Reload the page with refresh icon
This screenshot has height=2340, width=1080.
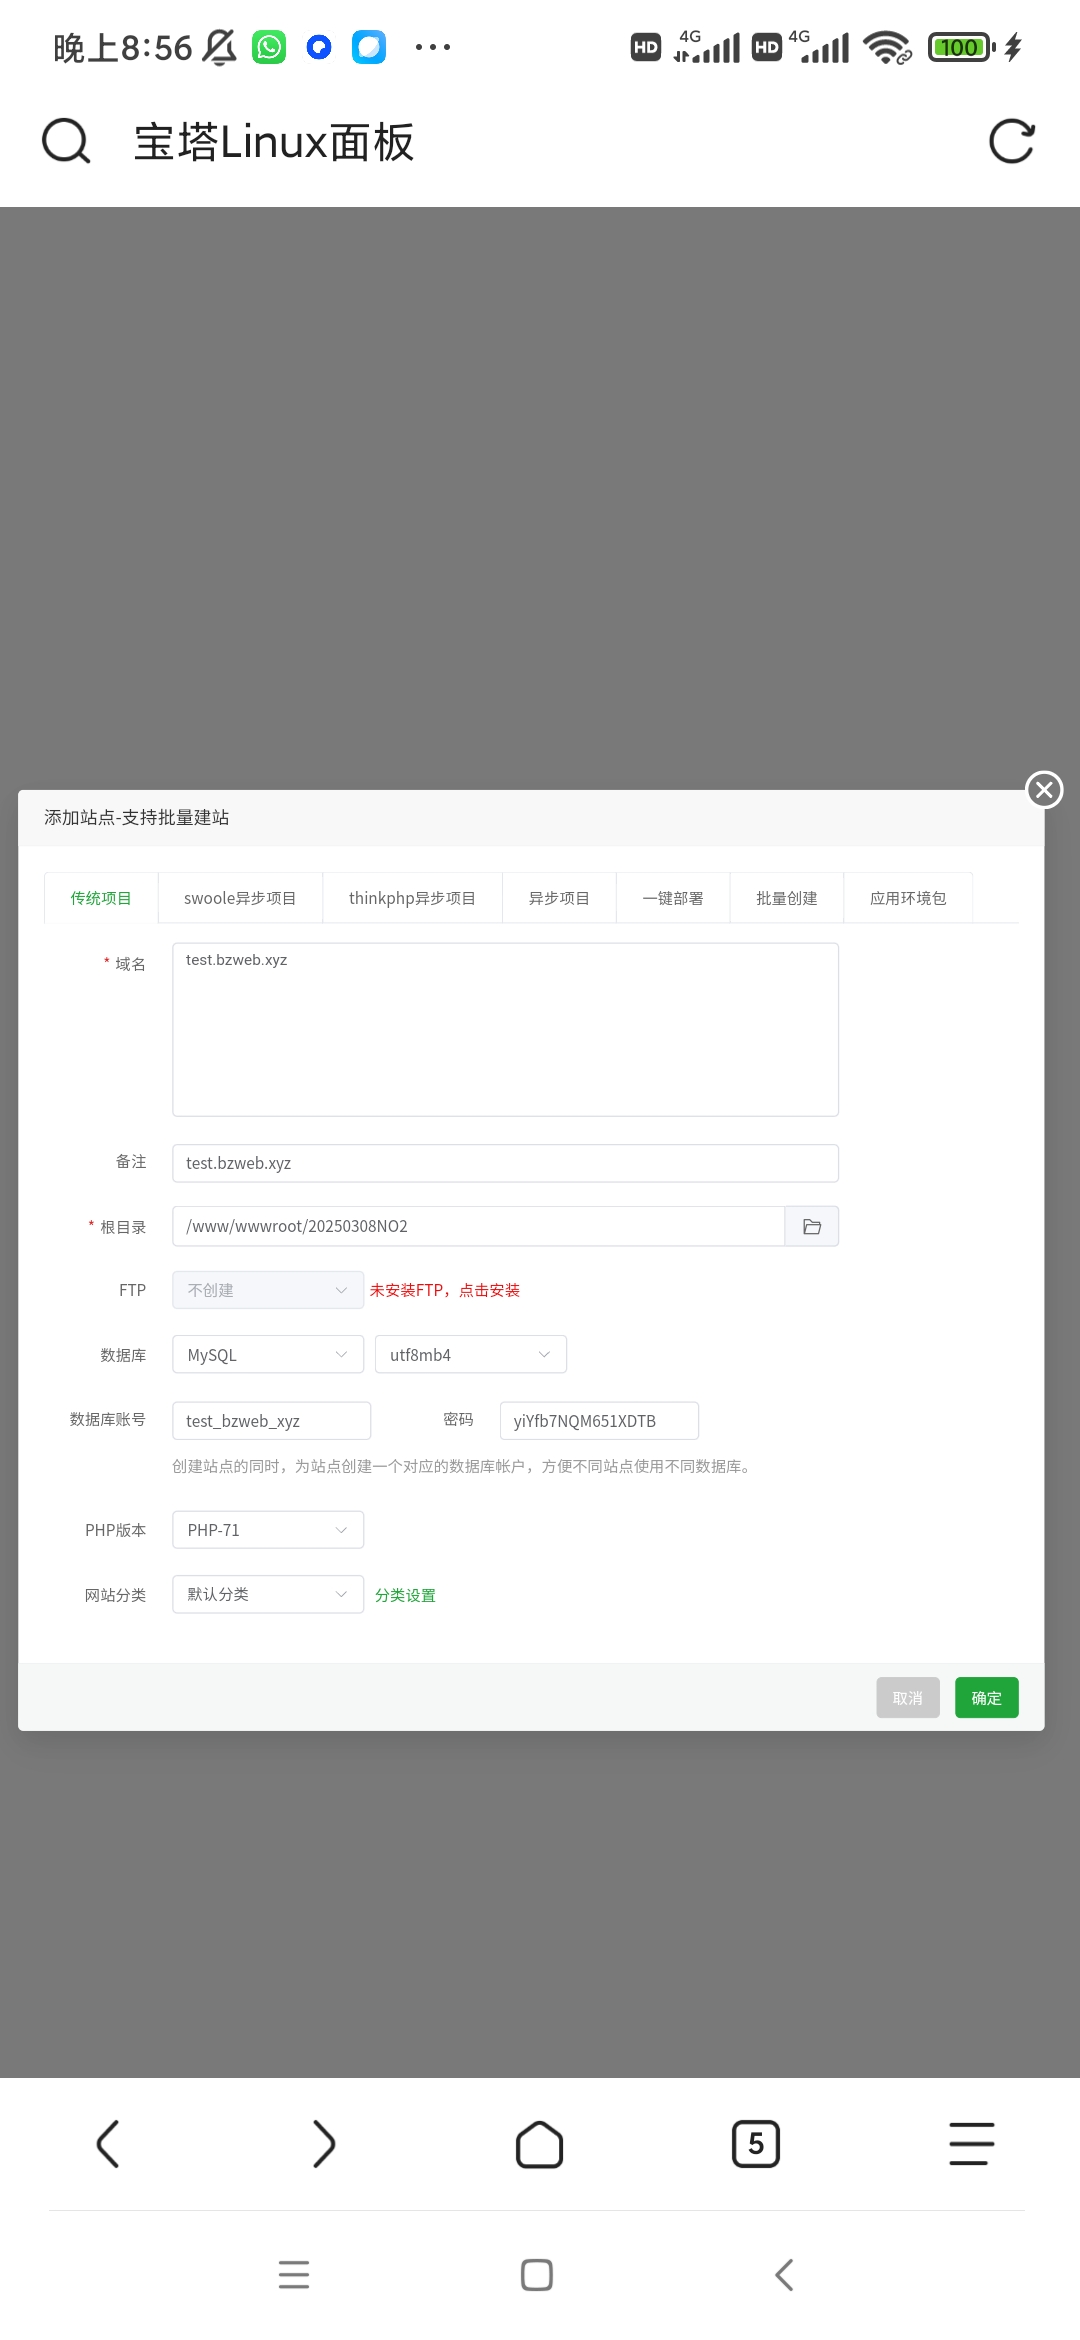1011,141
